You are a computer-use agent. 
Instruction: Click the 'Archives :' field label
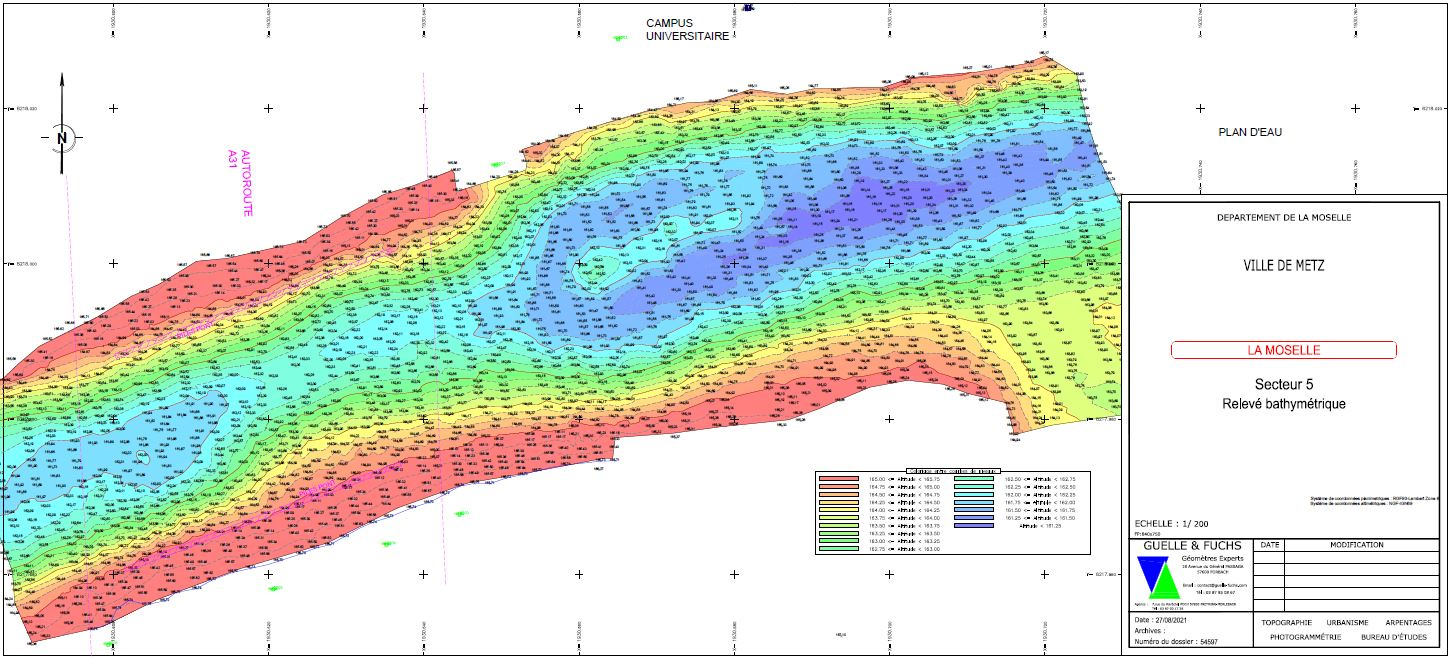[1150, 631]
